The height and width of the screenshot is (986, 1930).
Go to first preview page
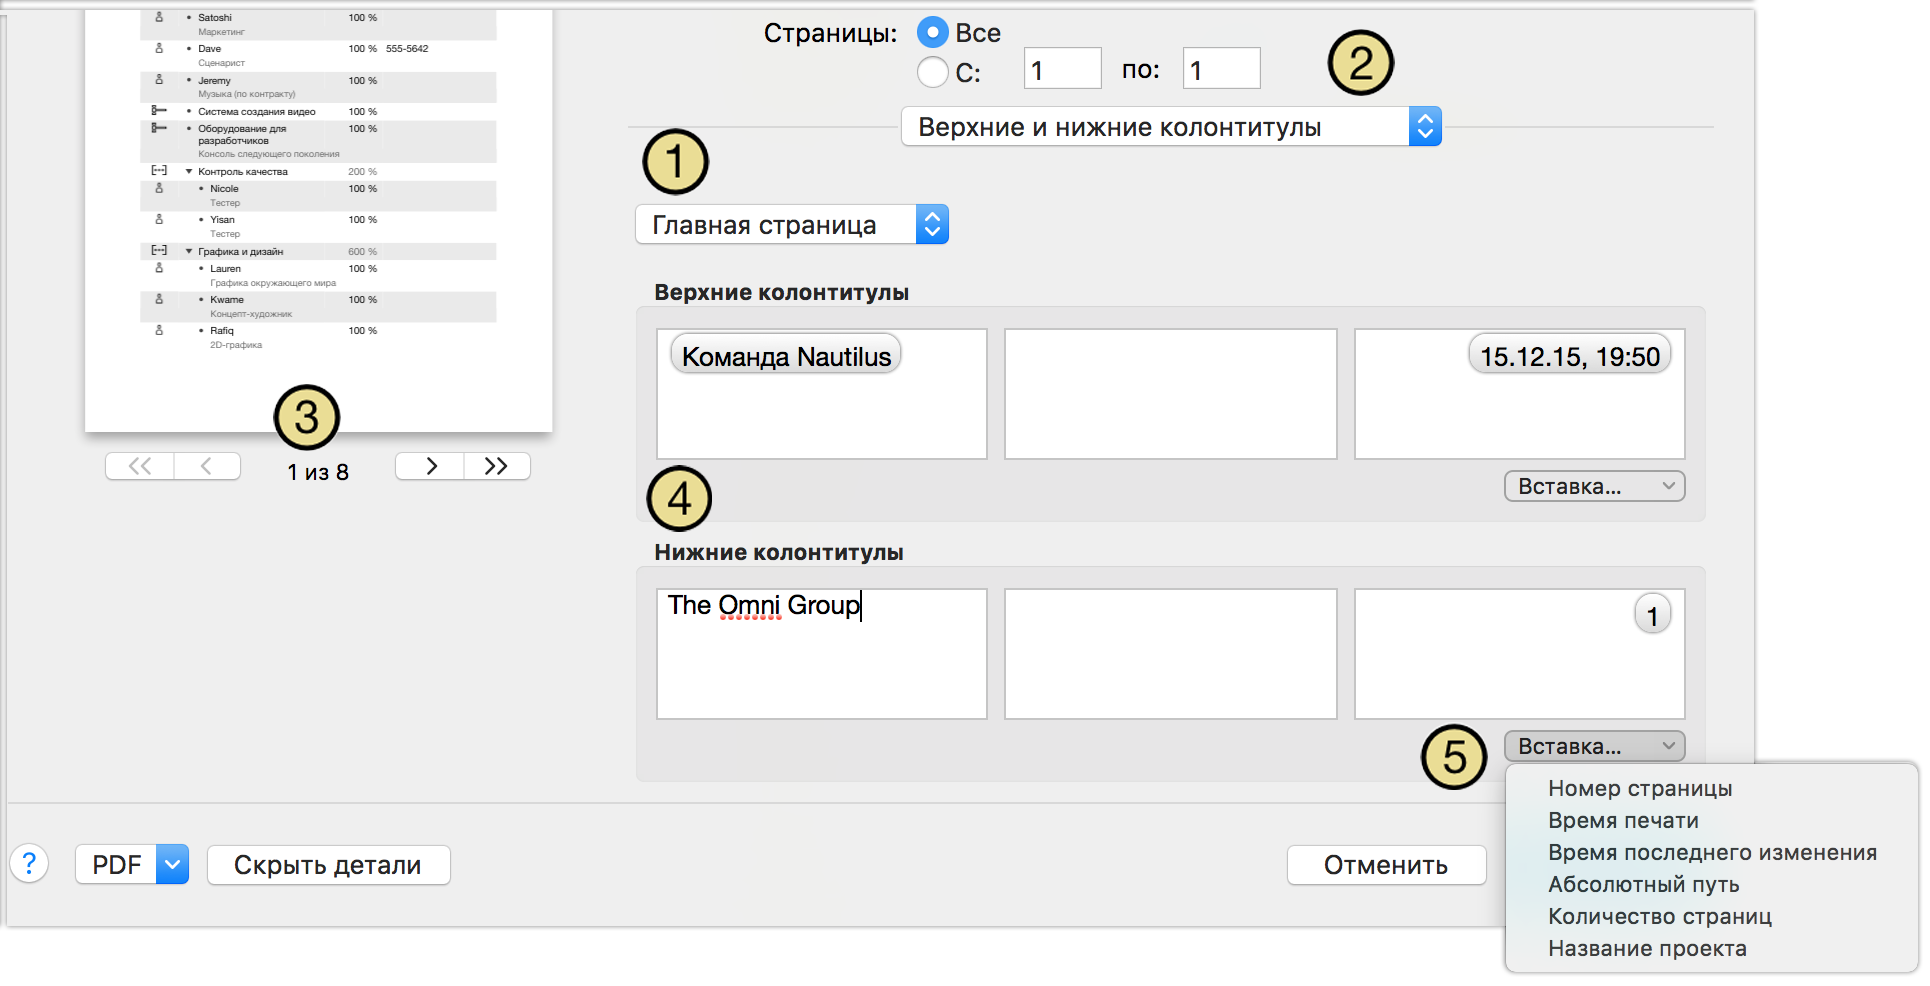click(140, 466)
